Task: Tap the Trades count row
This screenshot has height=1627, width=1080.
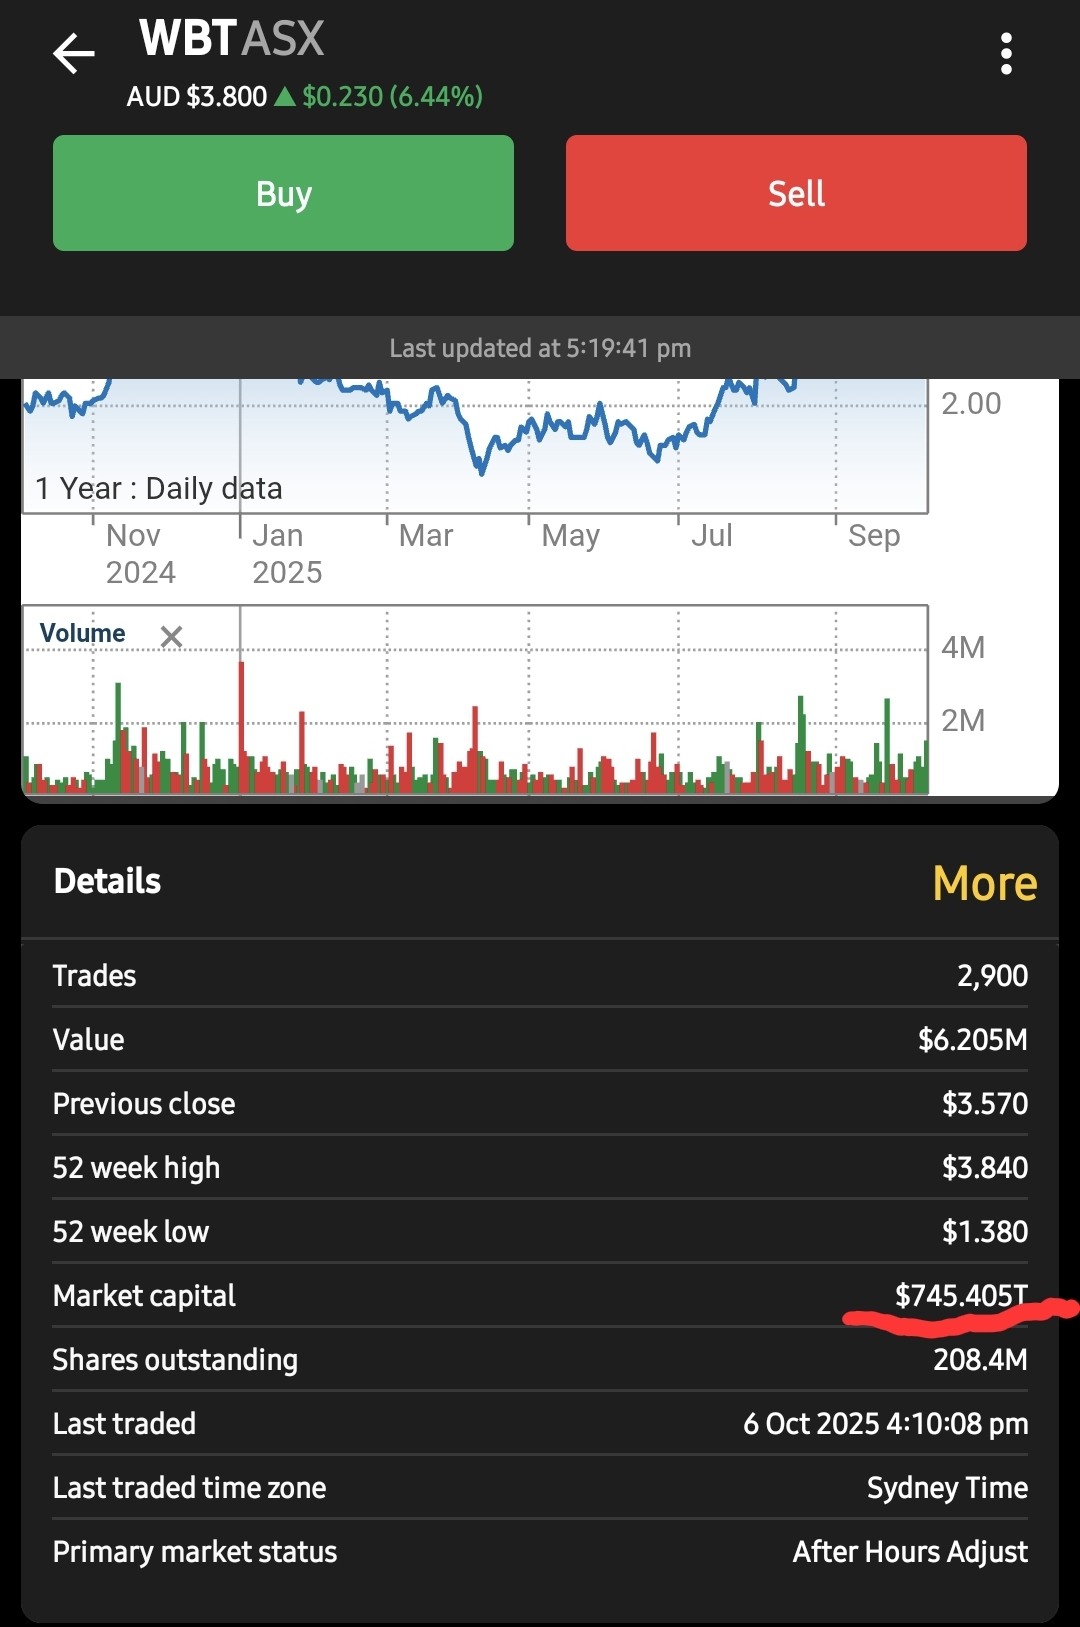Action: pyautogui.click(x=540, y=975)
